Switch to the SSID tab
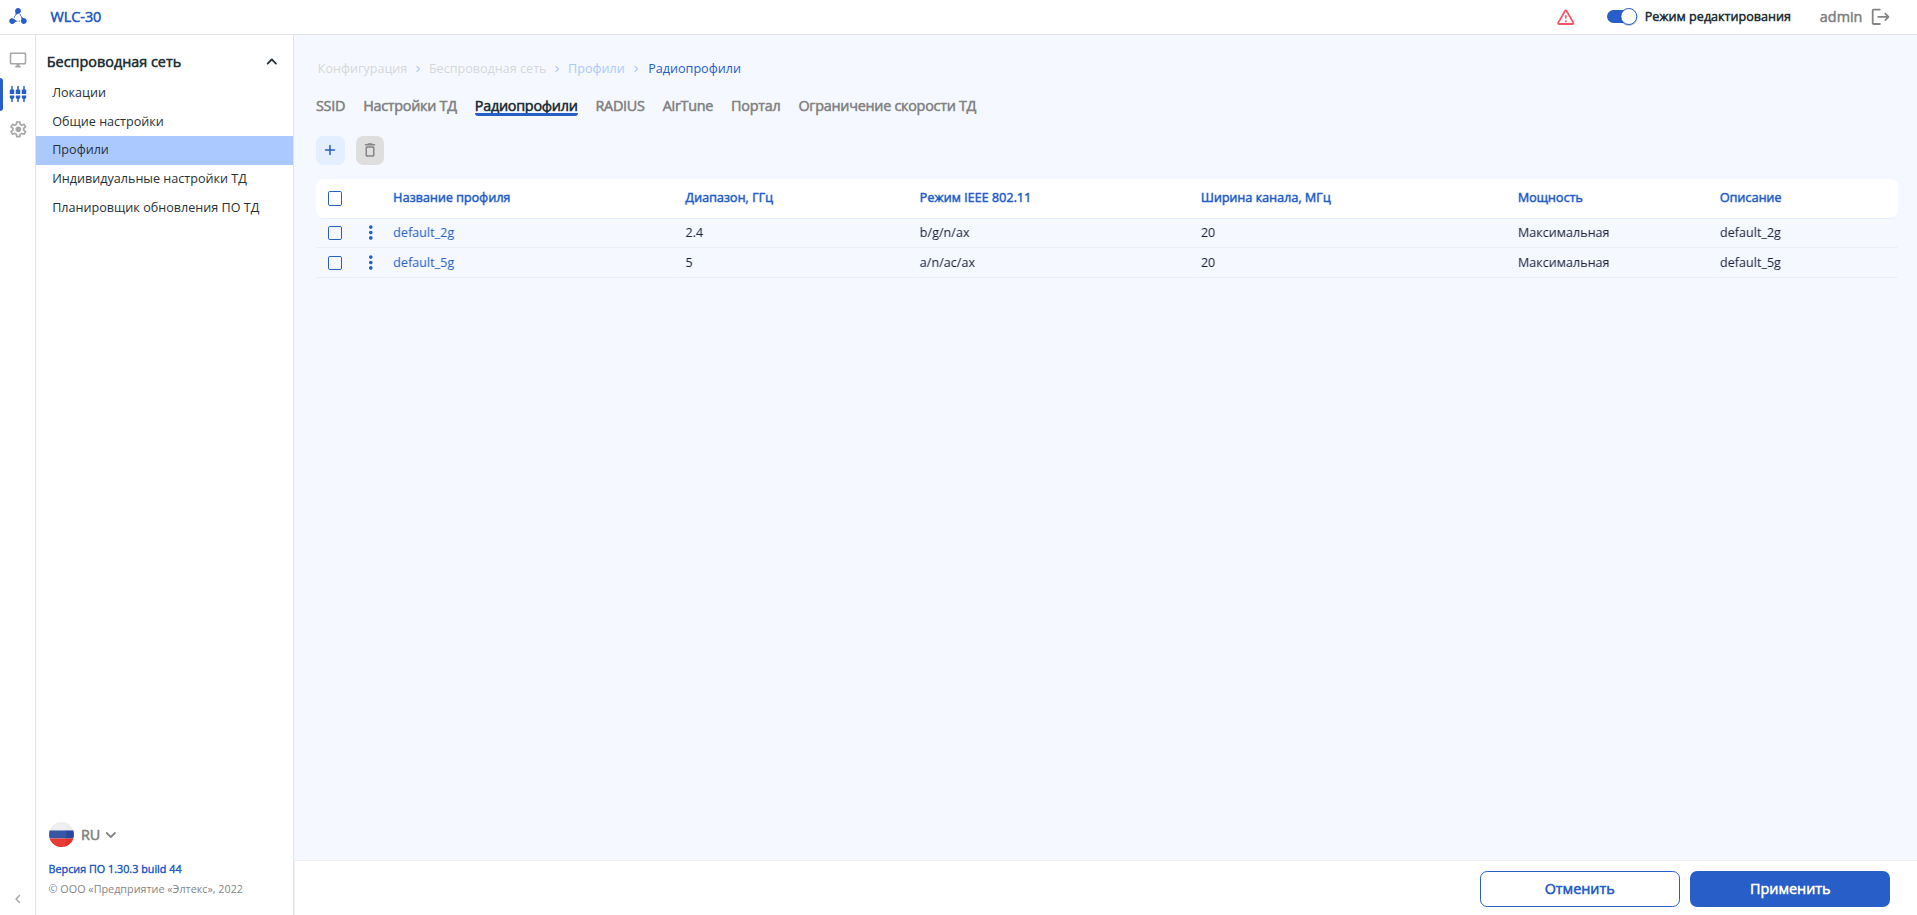Image resolution: width=1917 pixels, height=915 pixels. (x=330, y=106)
